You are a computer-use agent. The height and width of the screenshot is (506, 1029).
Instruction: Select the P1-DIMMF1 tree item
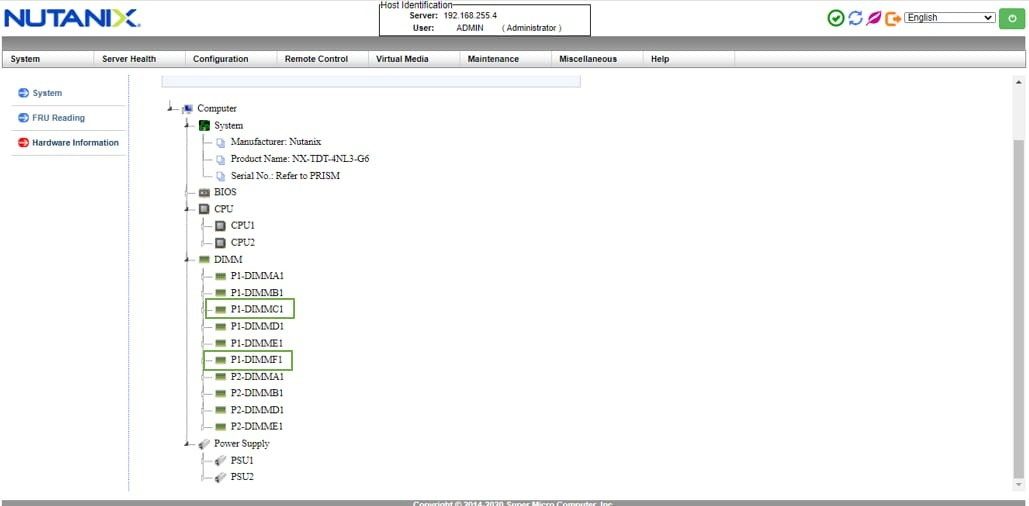click(x=257, y=360)
